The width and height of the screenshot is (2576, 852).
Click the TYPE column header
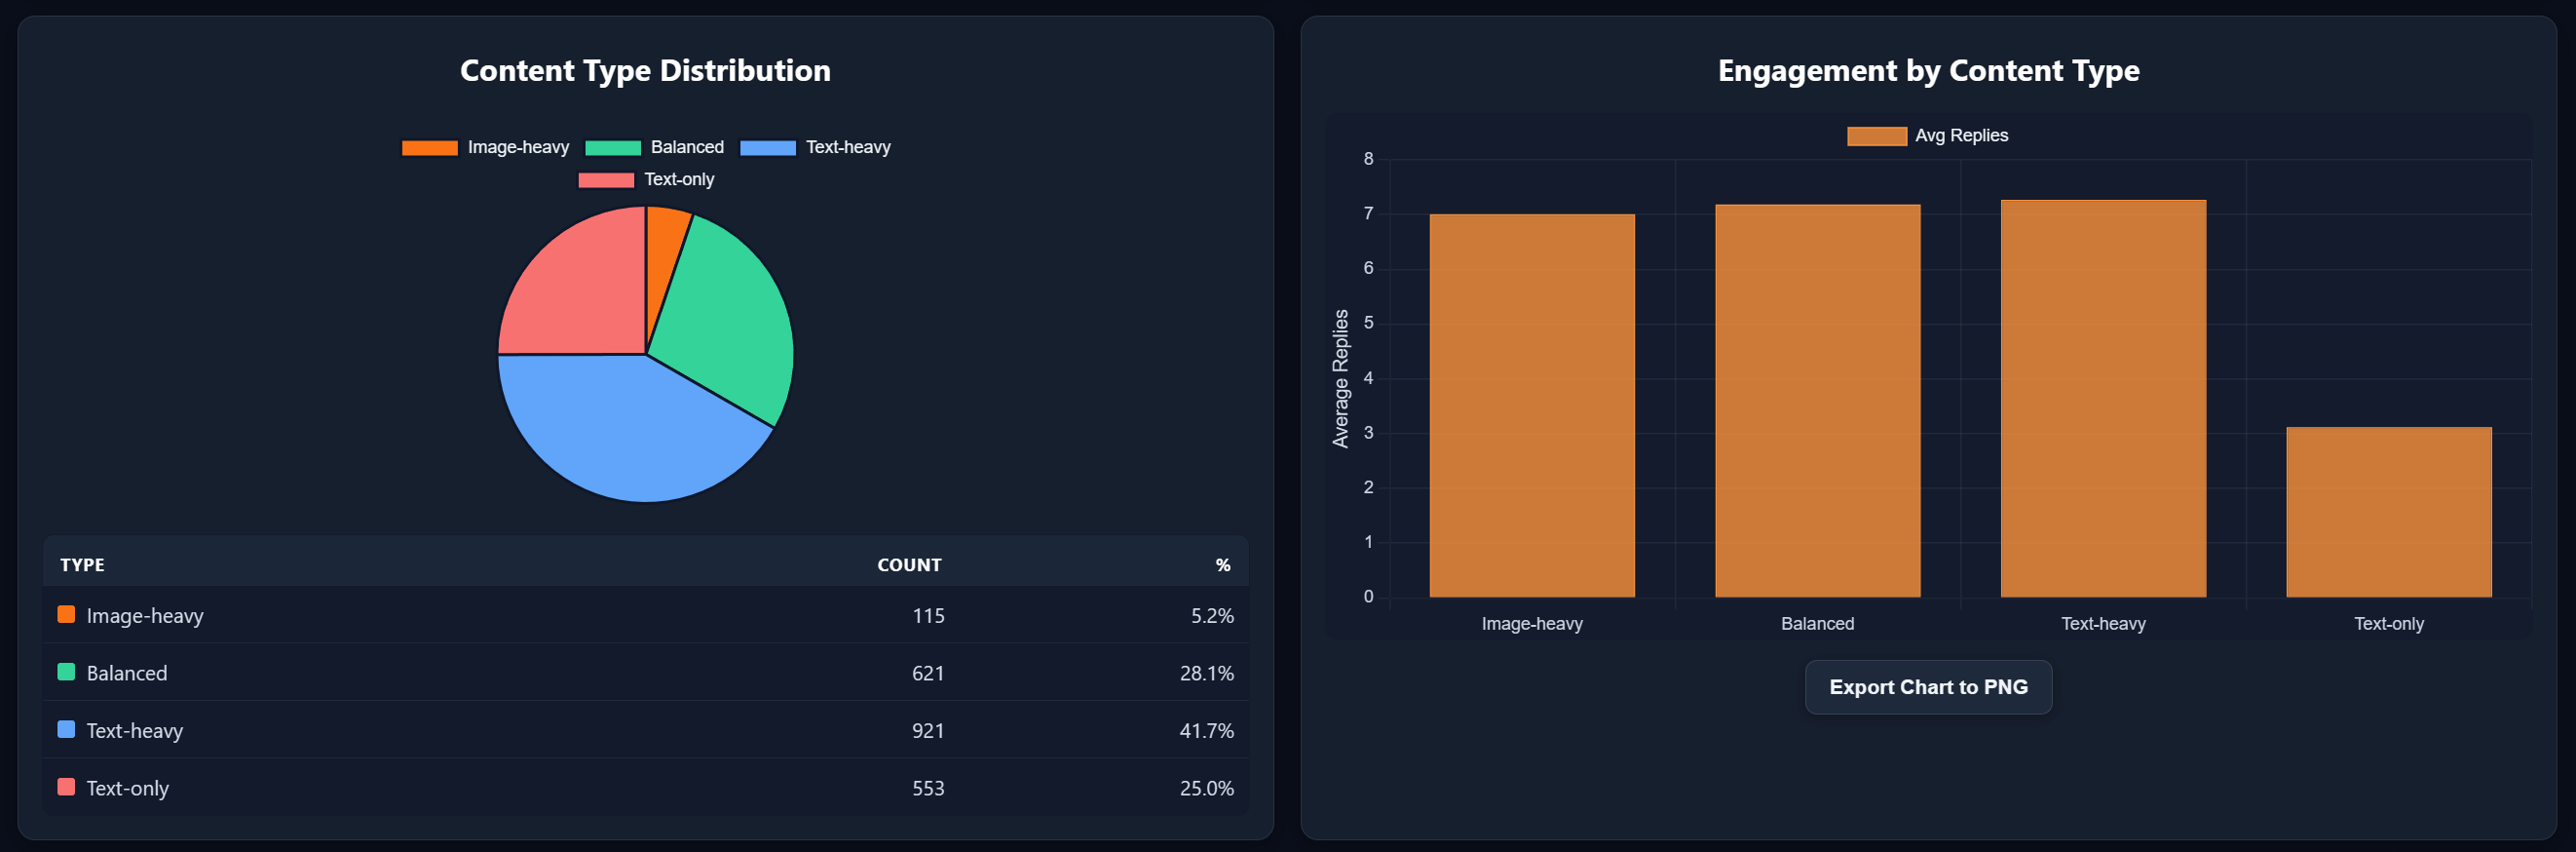pyautogui.click(x=82, y=565)
